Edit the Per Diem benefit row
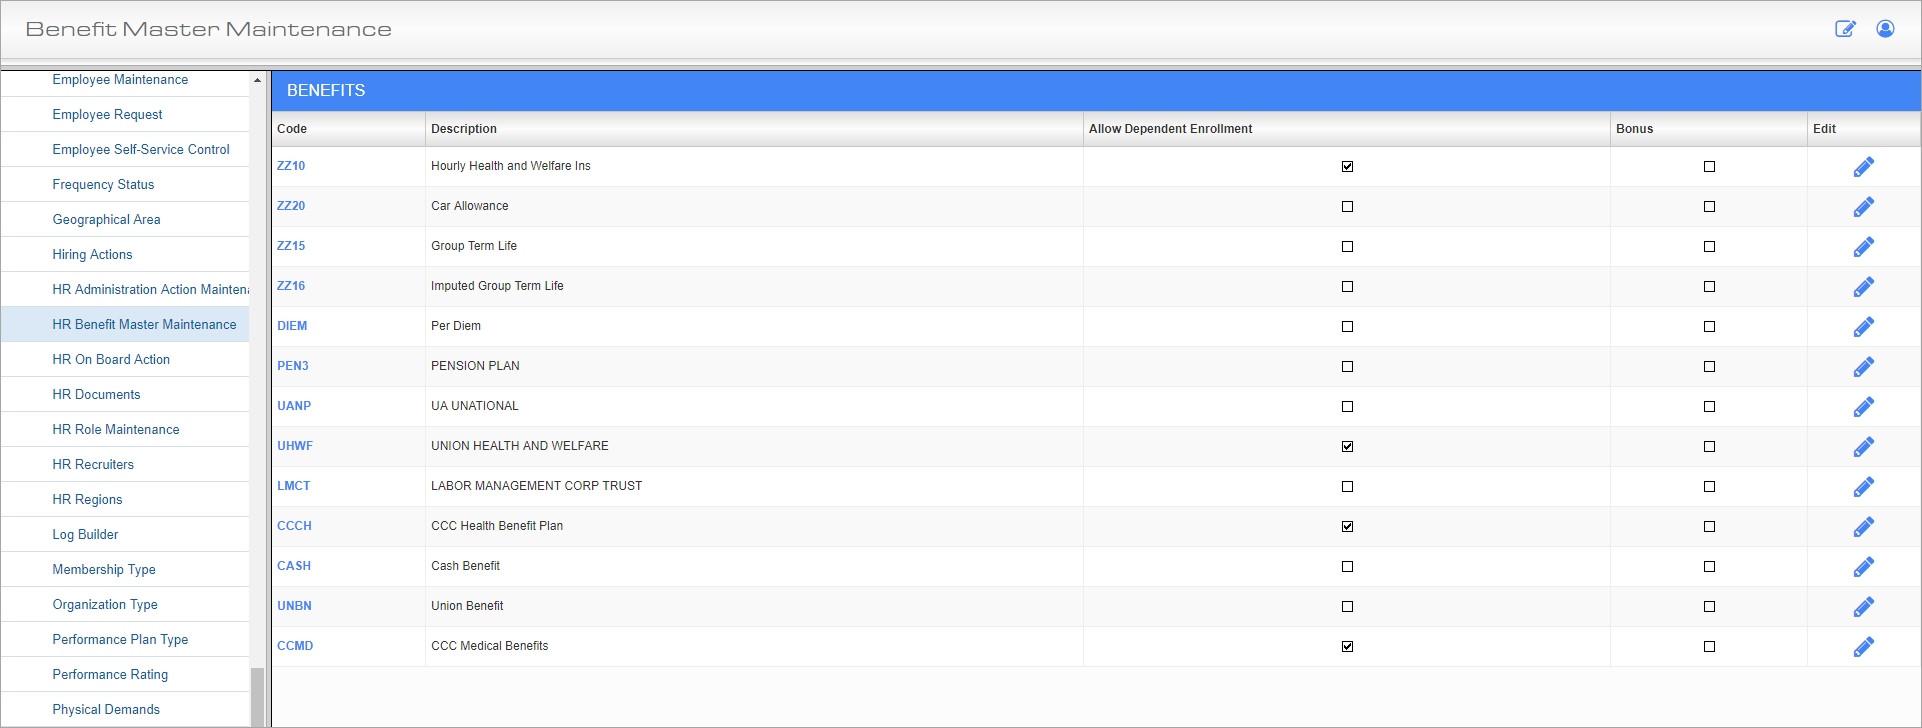Viewport: 1922px width, 728px height. point(1863,327)
